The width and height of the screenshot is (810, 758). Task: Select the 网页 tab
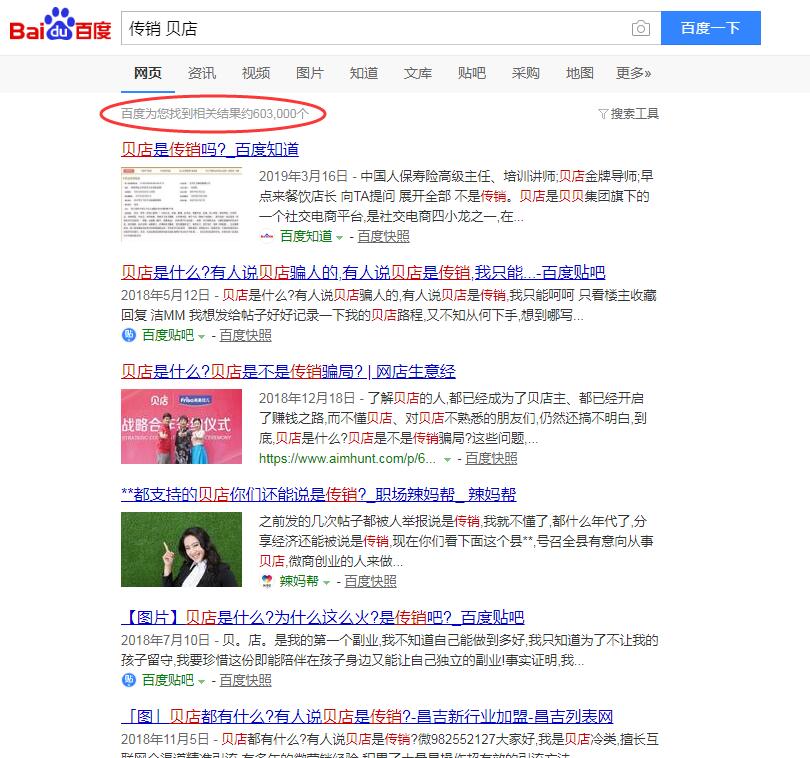148,73
